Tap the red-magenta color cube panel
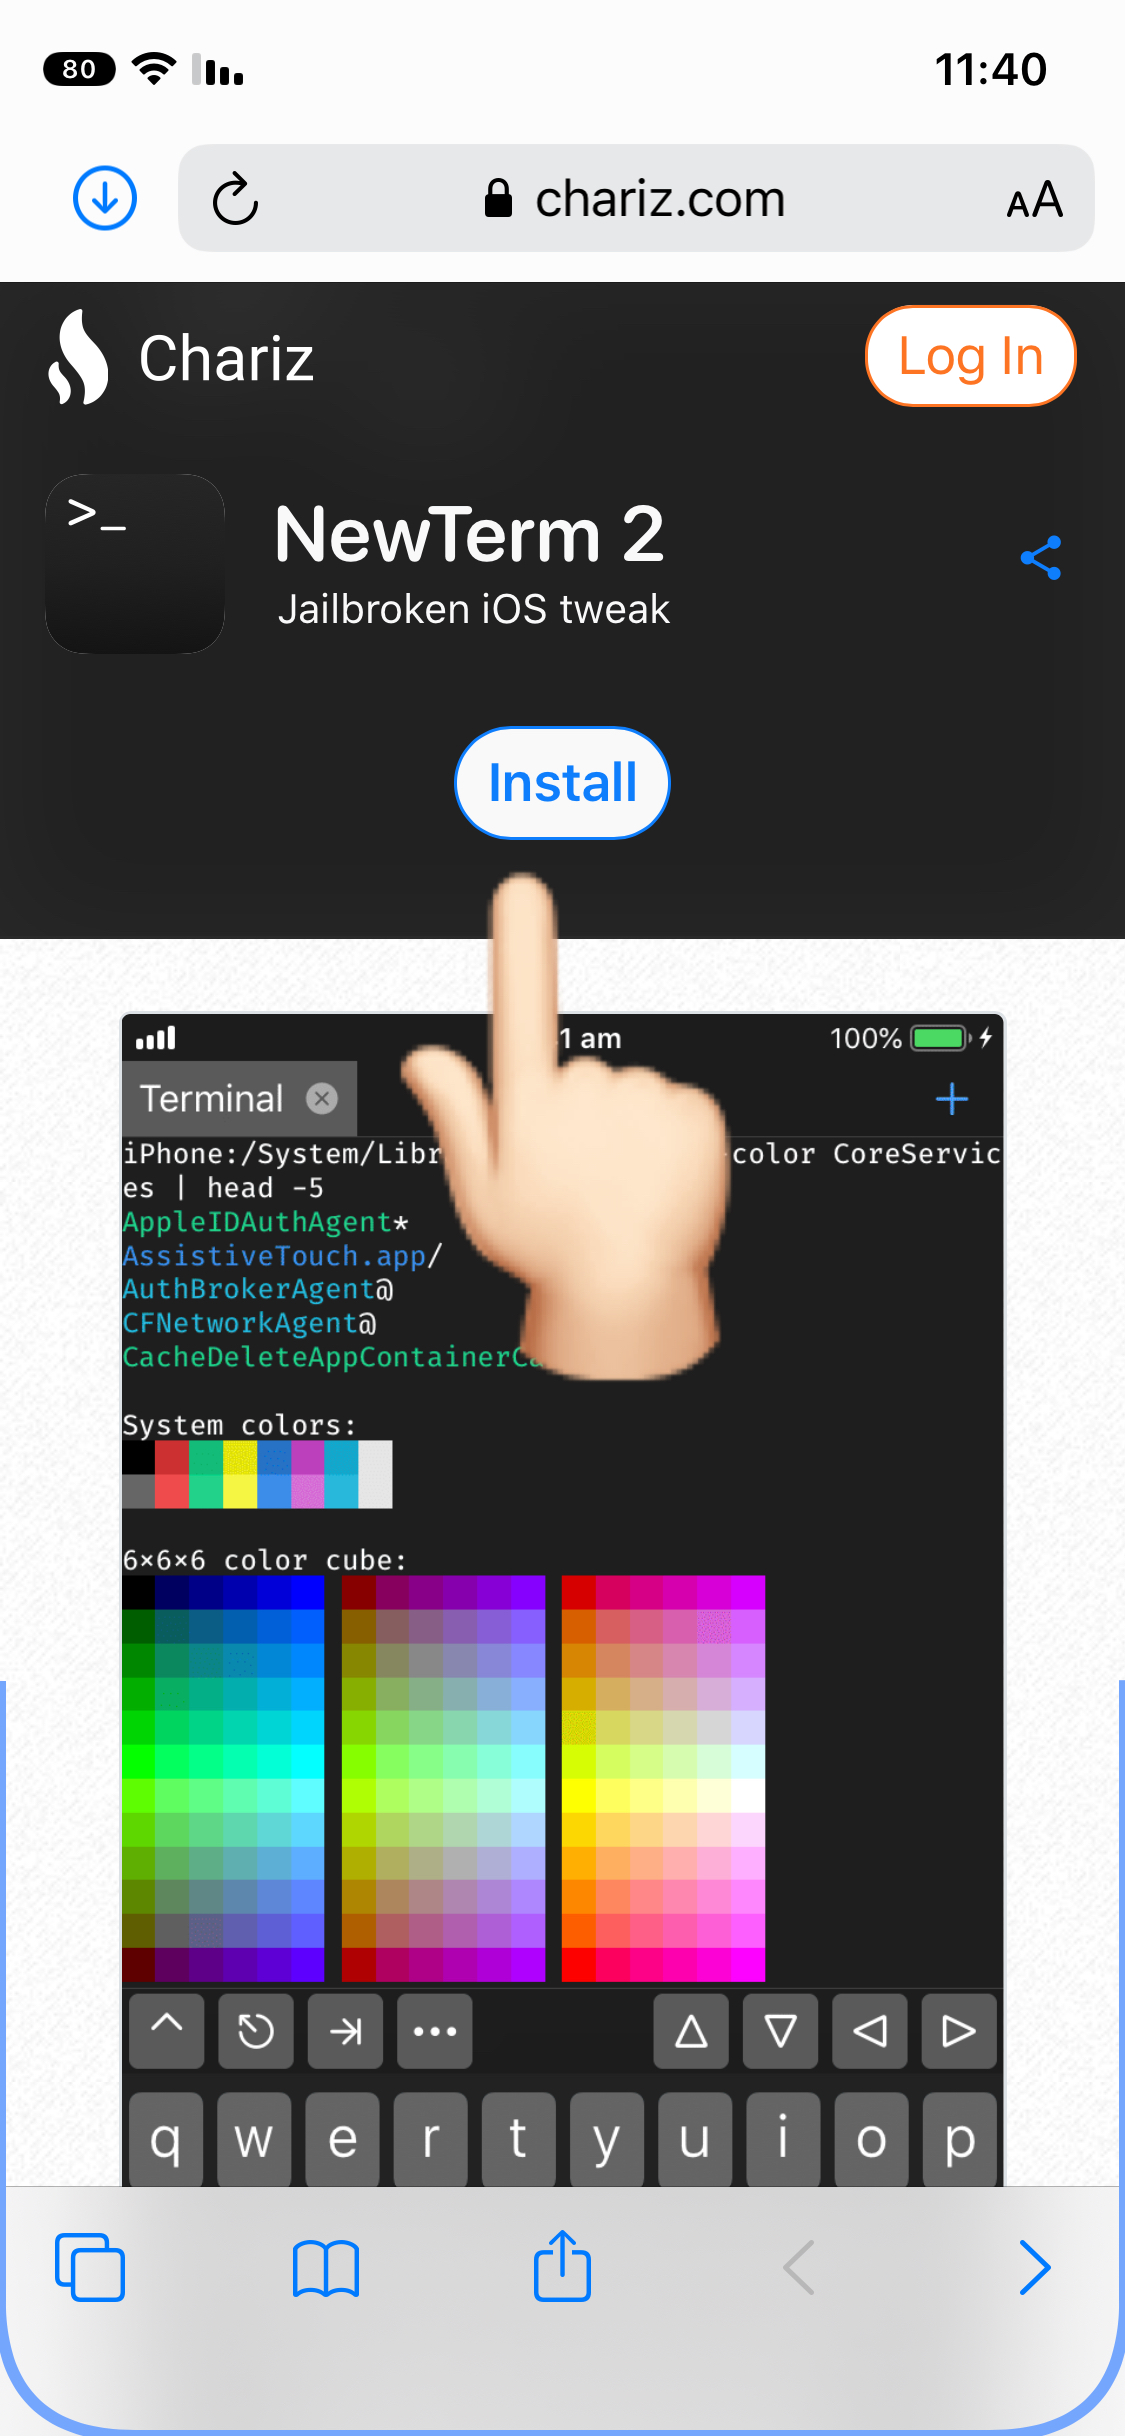The image size is (1125, 2436). click(x=663, y=1778)
